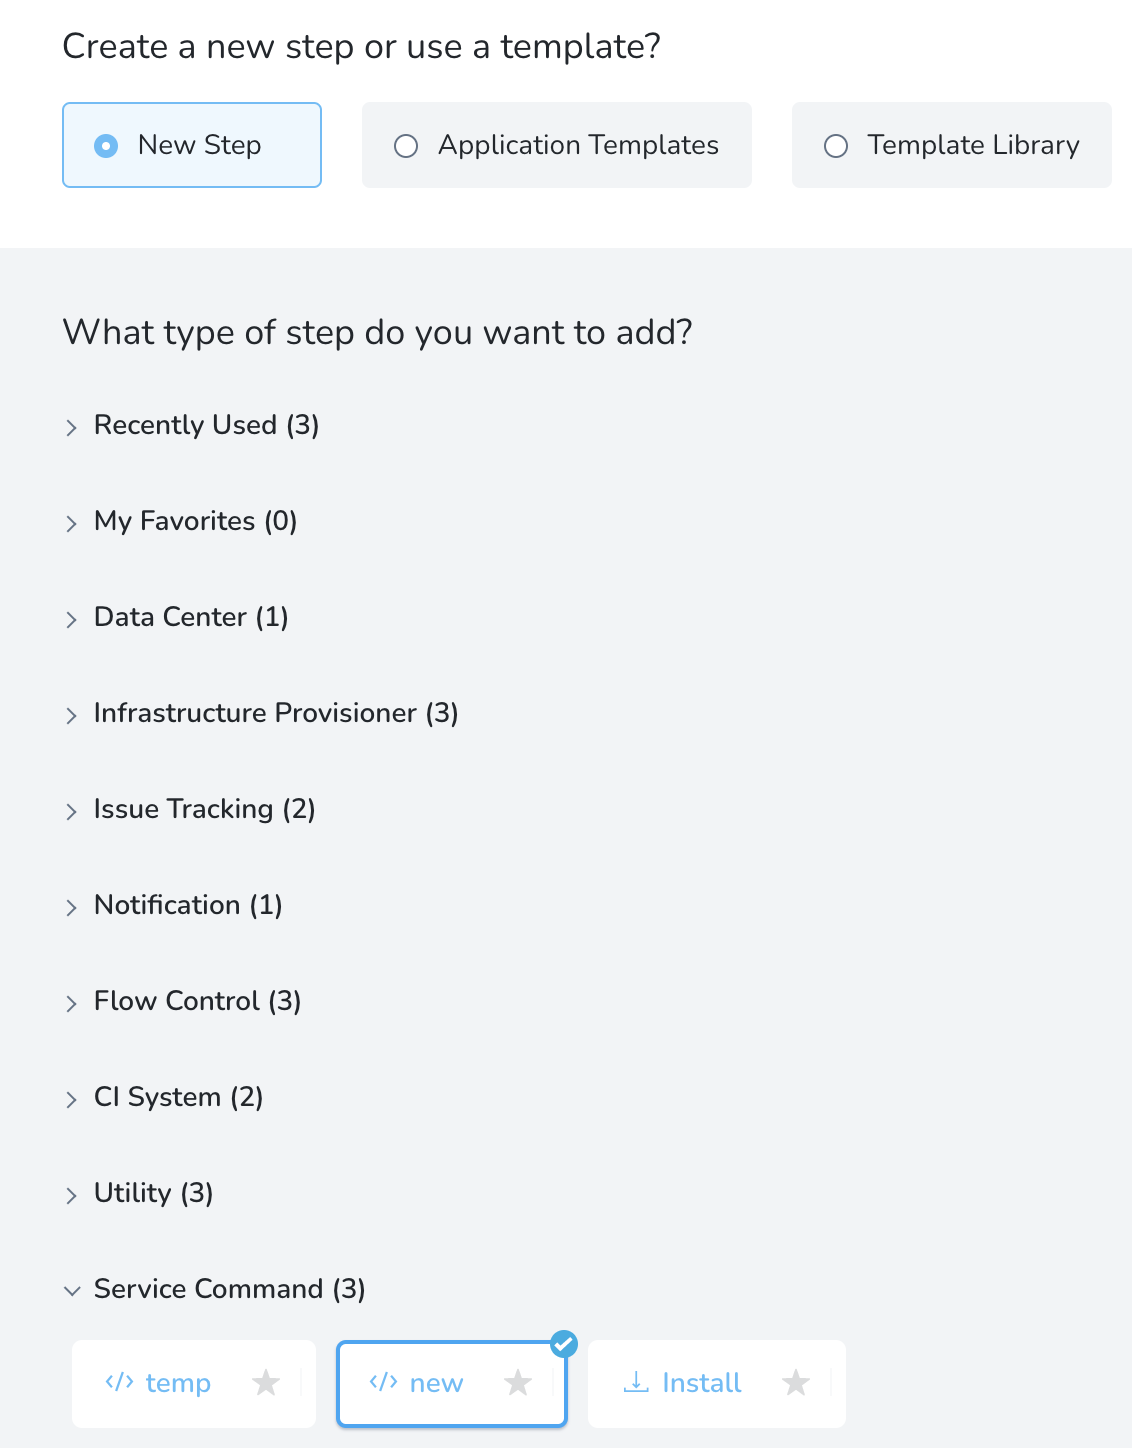This screenshot has height=1448, width=1132.
Task: Favorite the temp step with its star
Action: [x=266, y=1383]
